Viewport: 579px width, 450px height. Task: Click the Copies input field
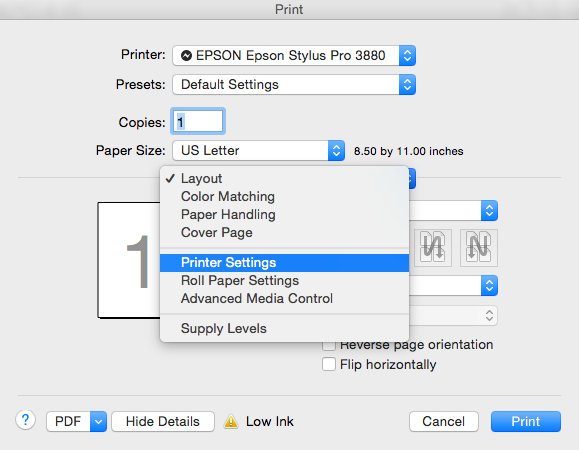tap(198, 121)
